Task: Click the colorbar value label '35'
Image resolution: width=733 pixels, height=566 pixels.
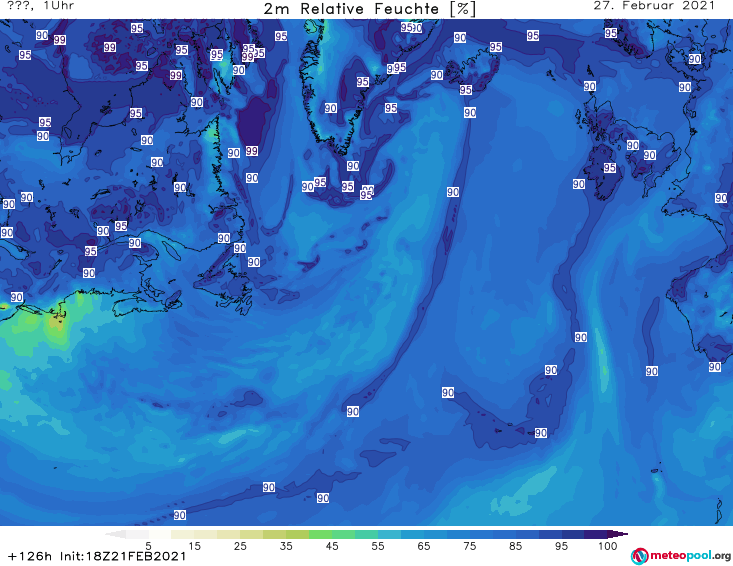Action: (x=286, y=546)
